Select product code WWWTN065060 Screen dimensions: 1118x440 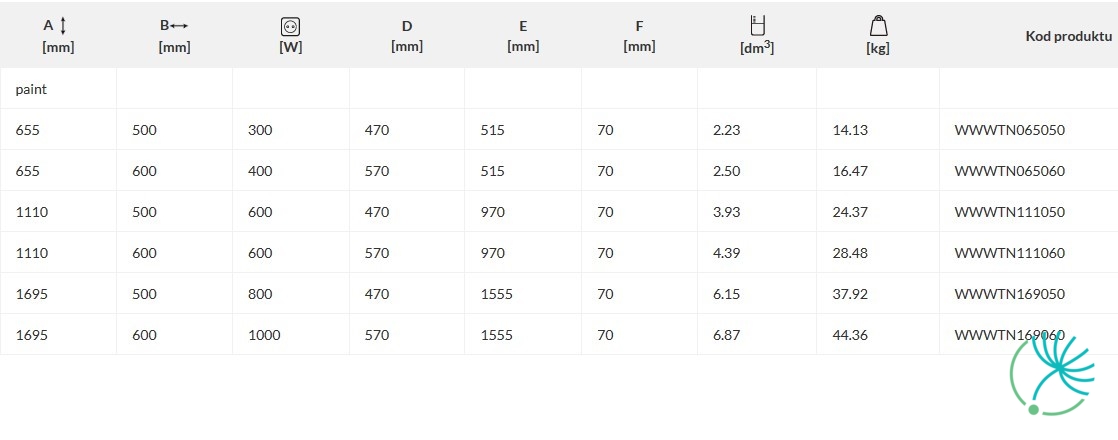click(1010, 171)
